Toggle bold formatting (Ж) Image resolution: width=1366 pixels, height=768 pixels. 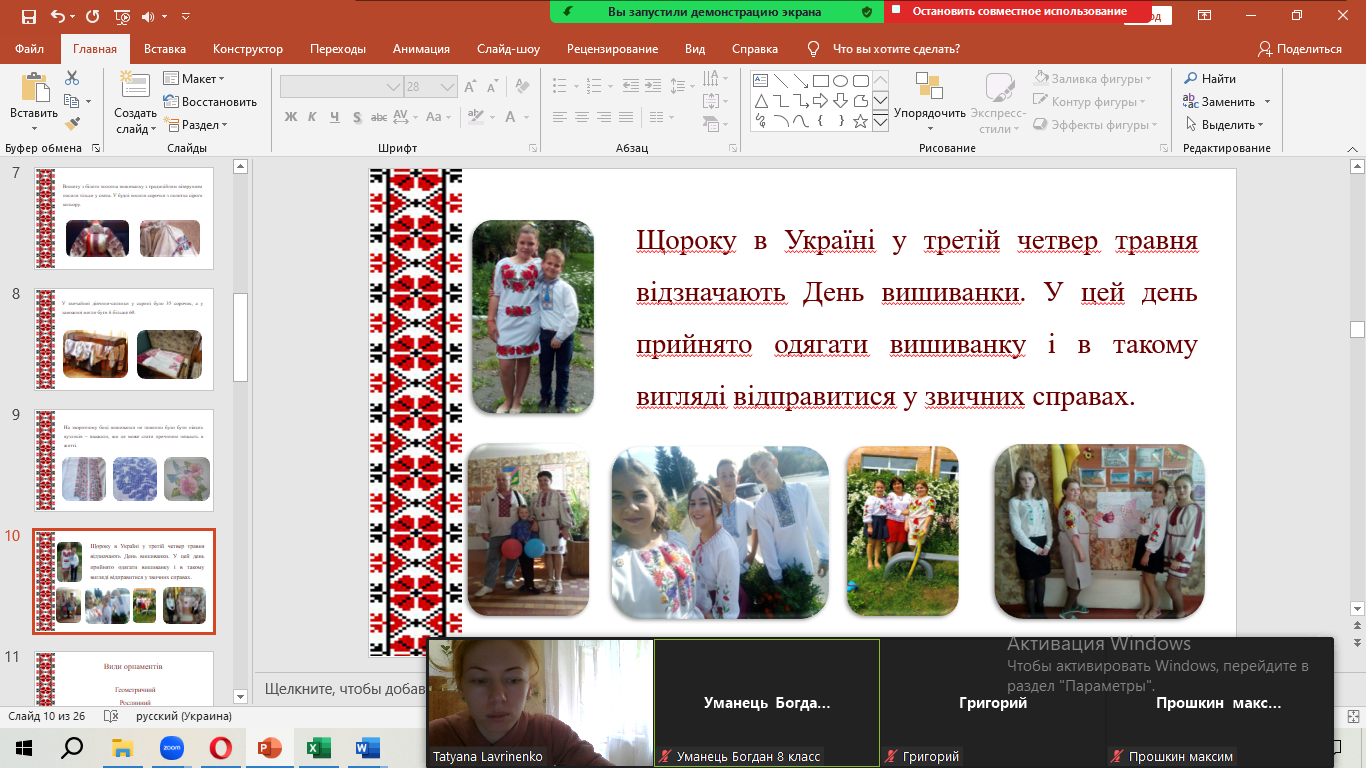pos(291,117)
